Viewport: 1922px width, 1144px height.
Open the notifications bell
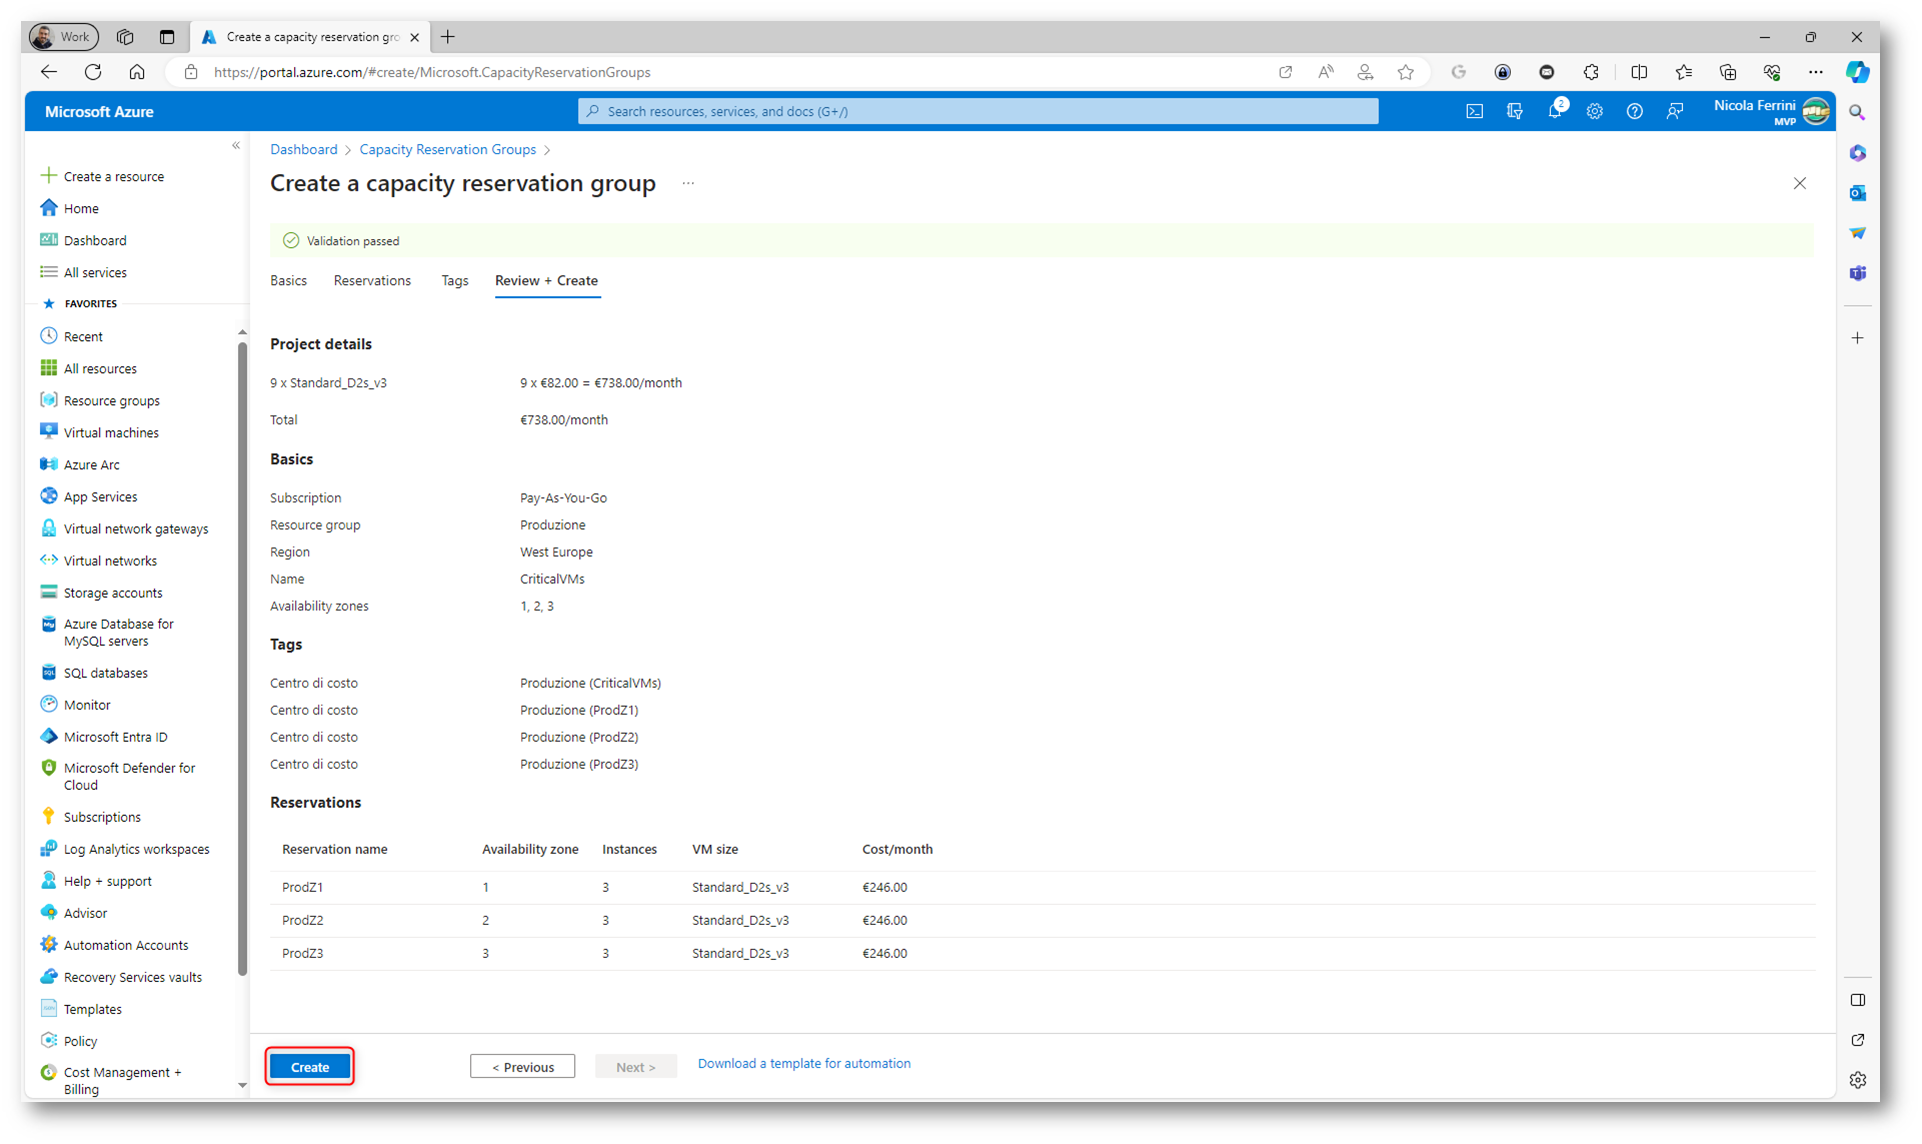tap(1555, 112)
